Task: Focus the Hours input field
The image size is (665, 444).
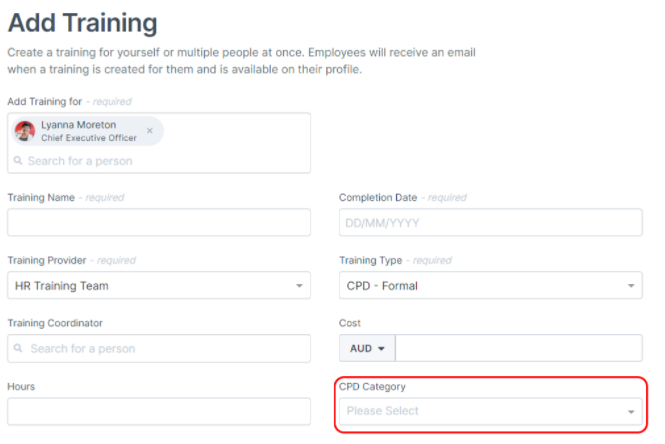Action: [159, 411]
